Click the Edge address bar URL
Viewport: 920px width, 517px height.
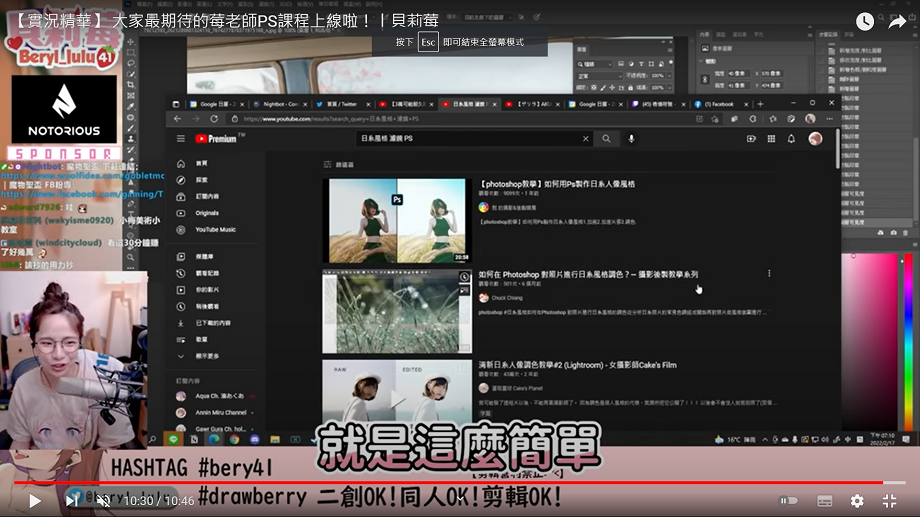(332, 119)
